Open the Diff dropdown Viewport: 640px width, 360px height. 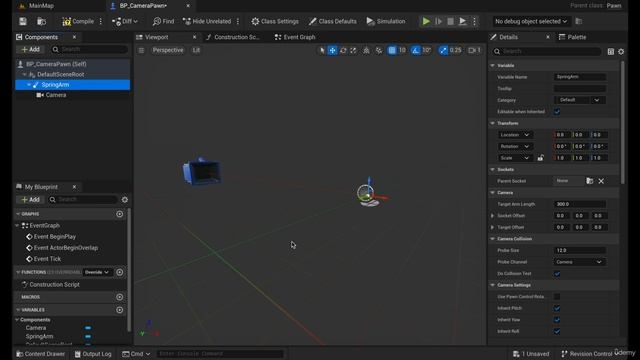pos(125,21)
